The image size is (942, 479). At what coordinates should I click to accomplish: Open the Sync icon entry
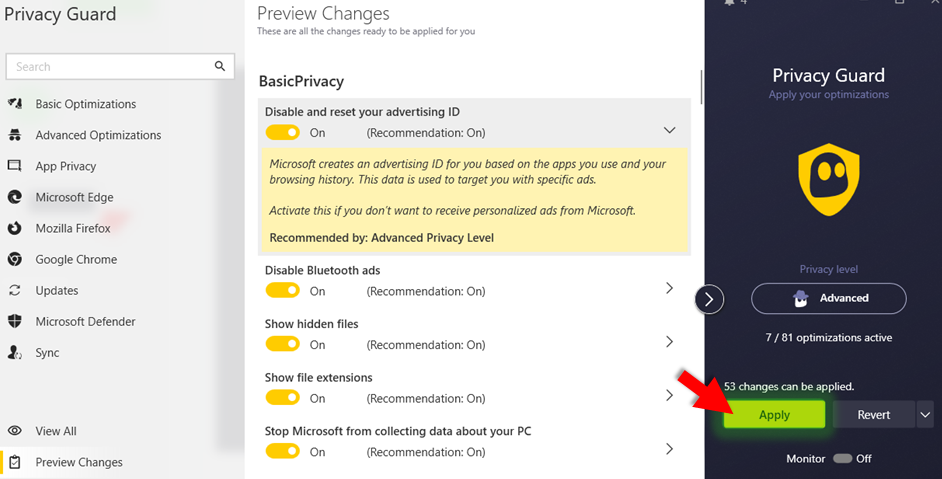[15, 353]
